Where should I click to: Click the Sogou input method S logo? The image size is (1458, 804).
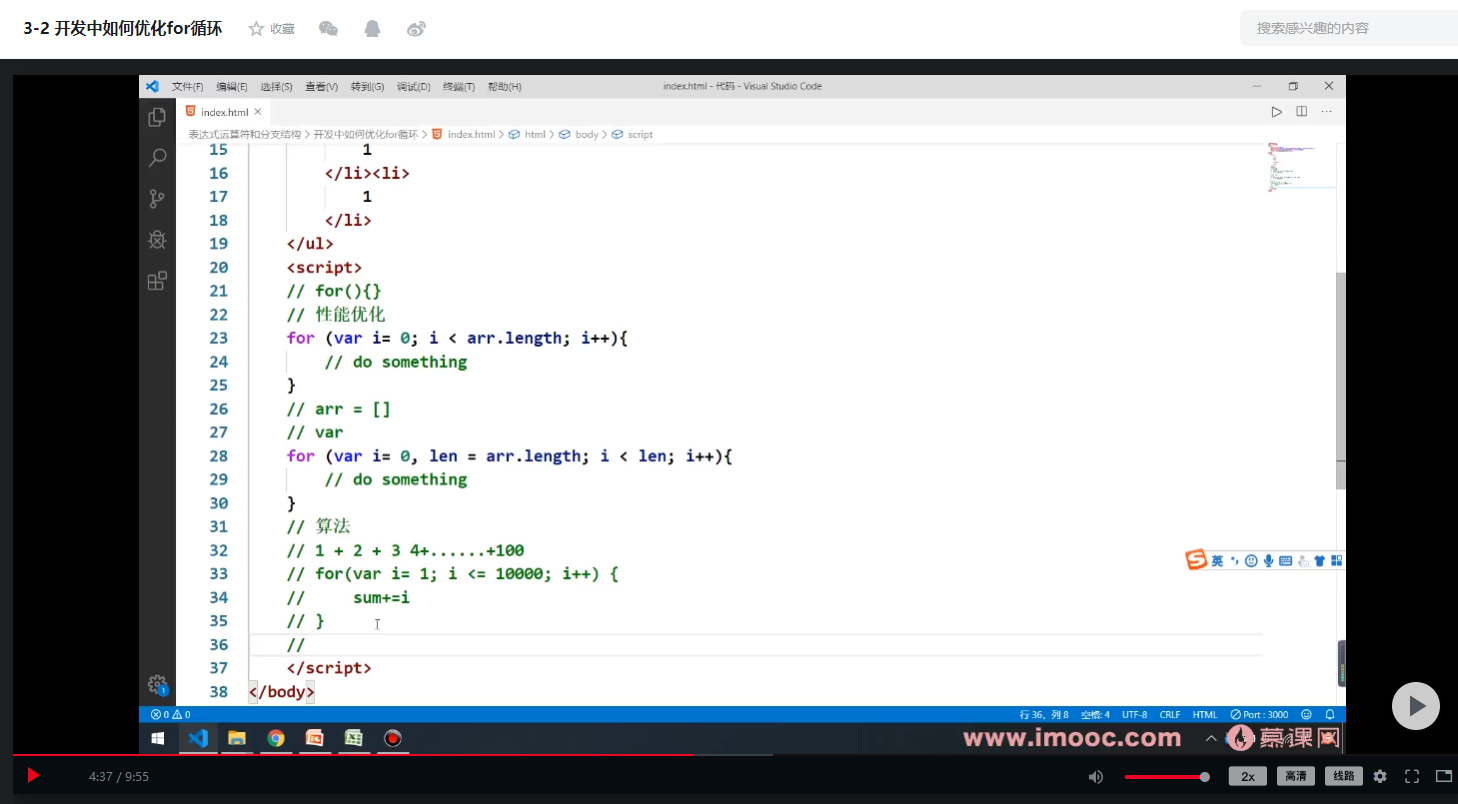(x=1196, y=560)
